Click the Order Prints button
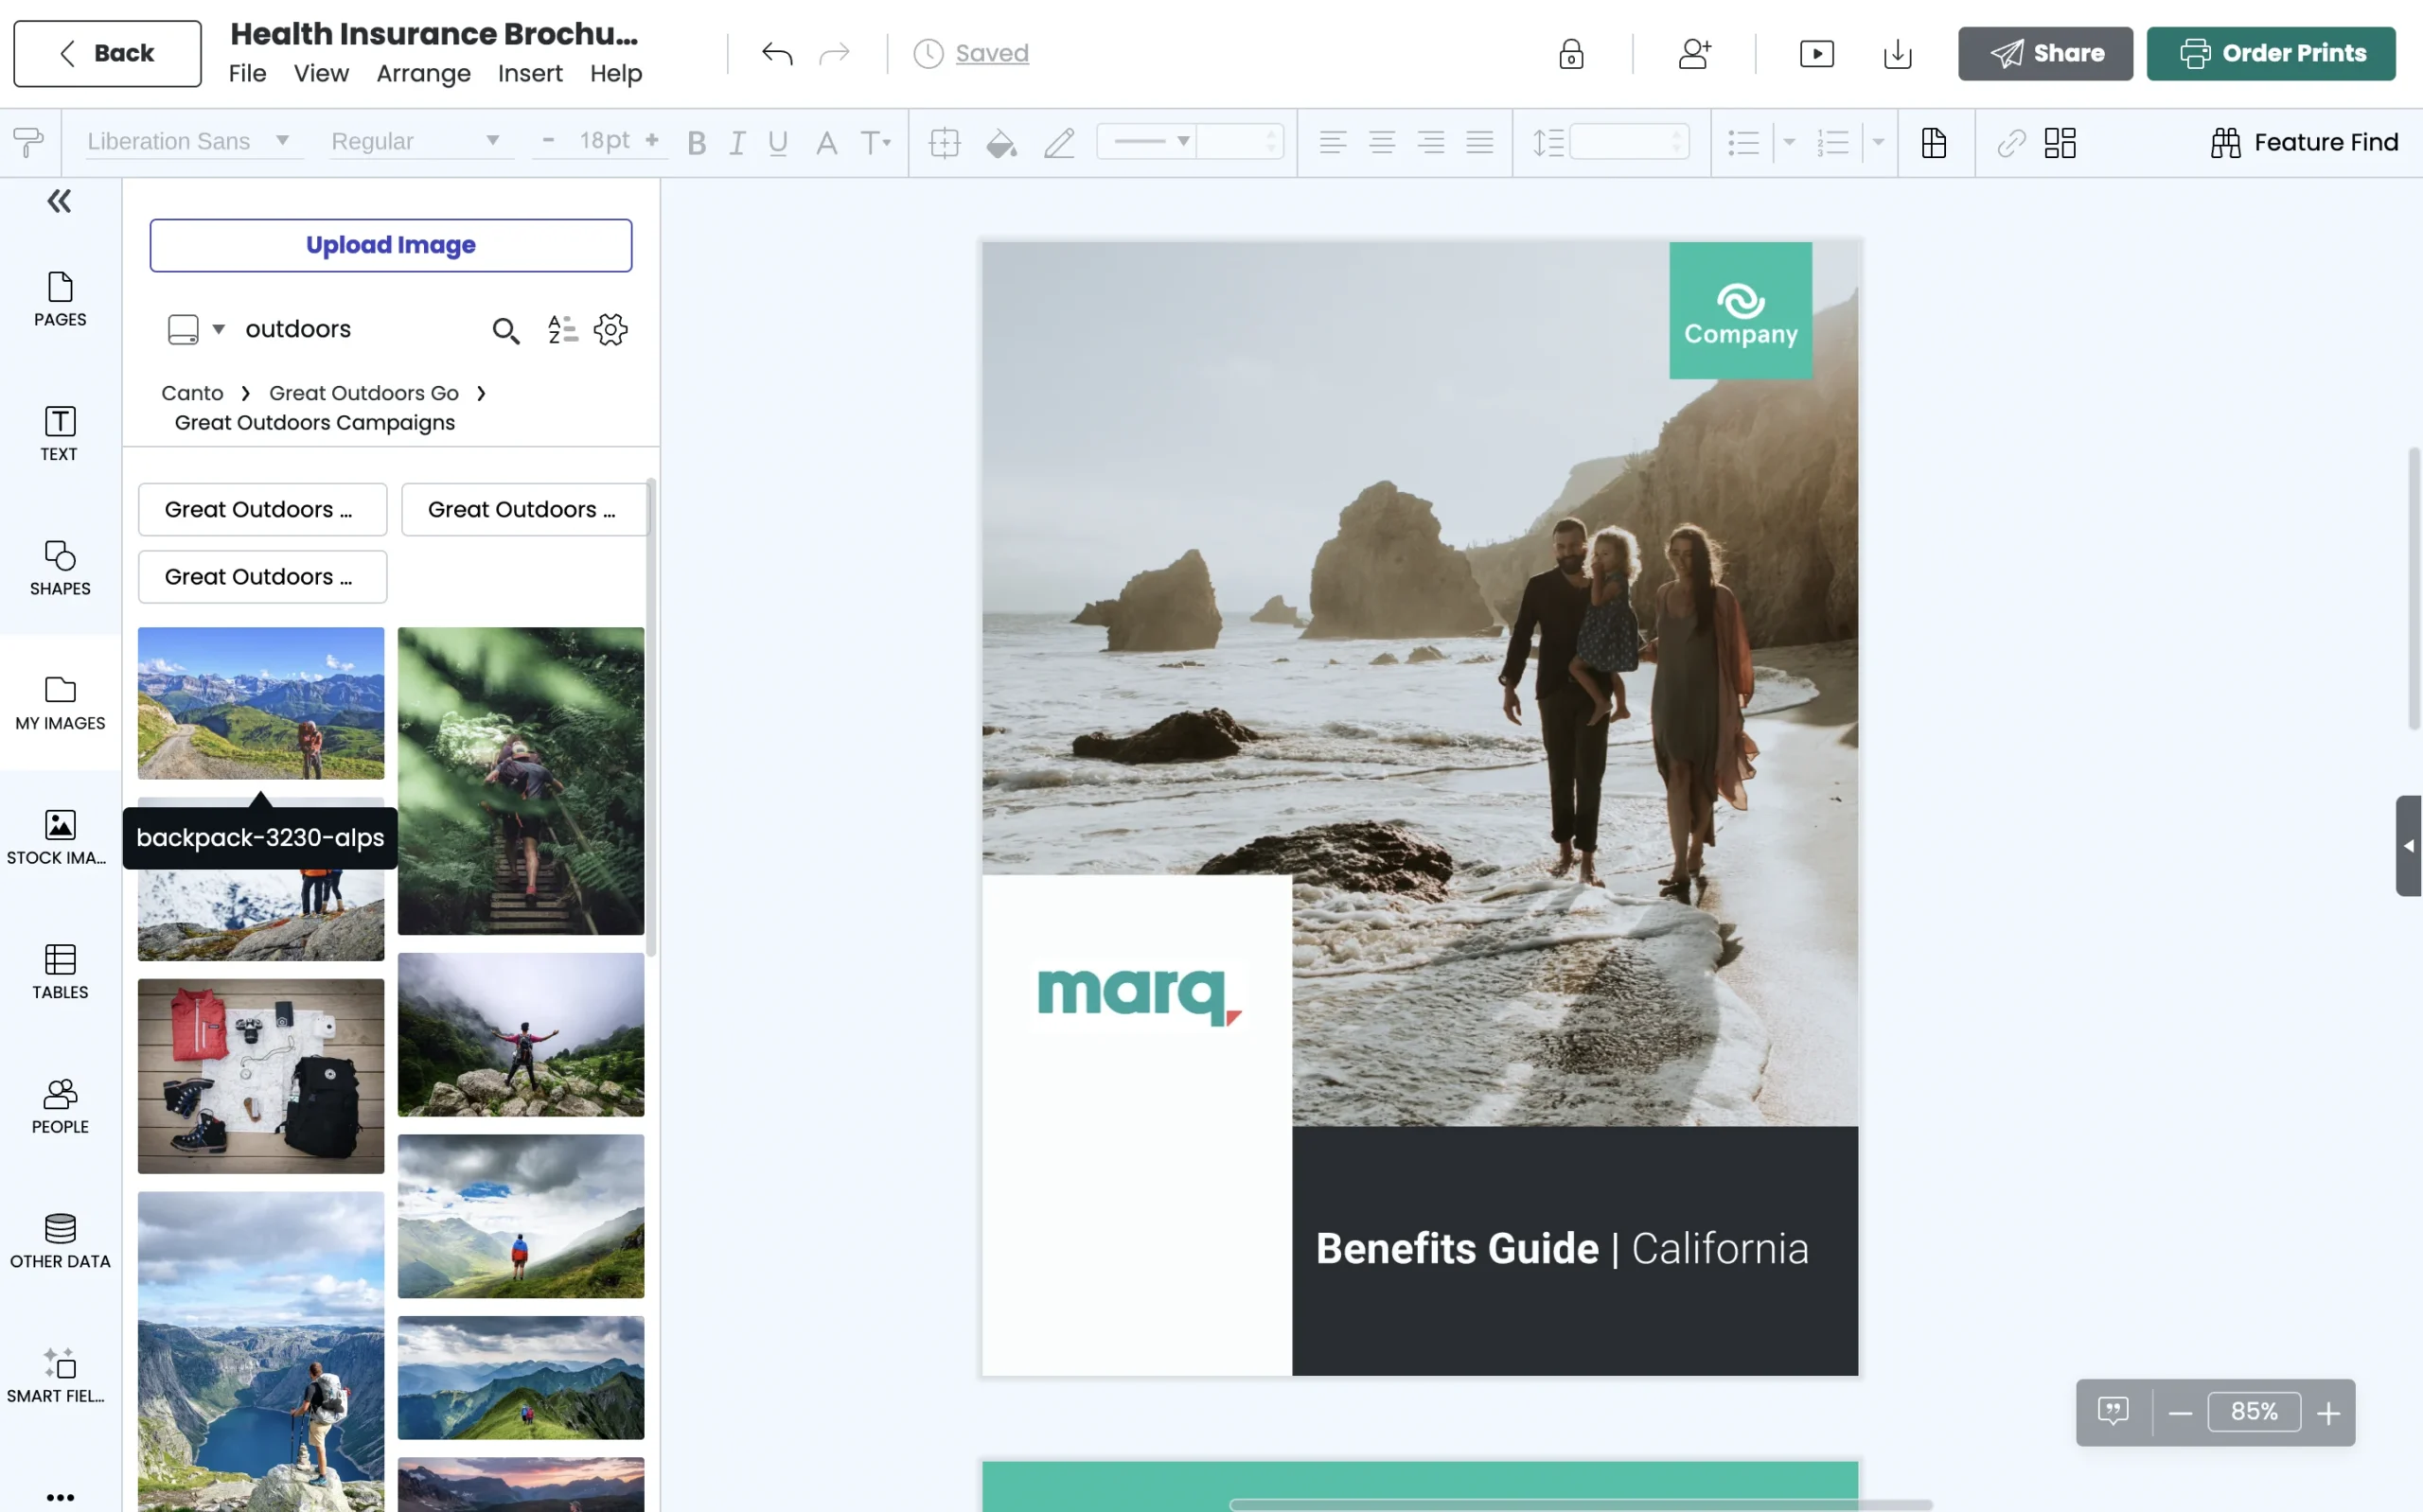 [x=2271, y=53]
